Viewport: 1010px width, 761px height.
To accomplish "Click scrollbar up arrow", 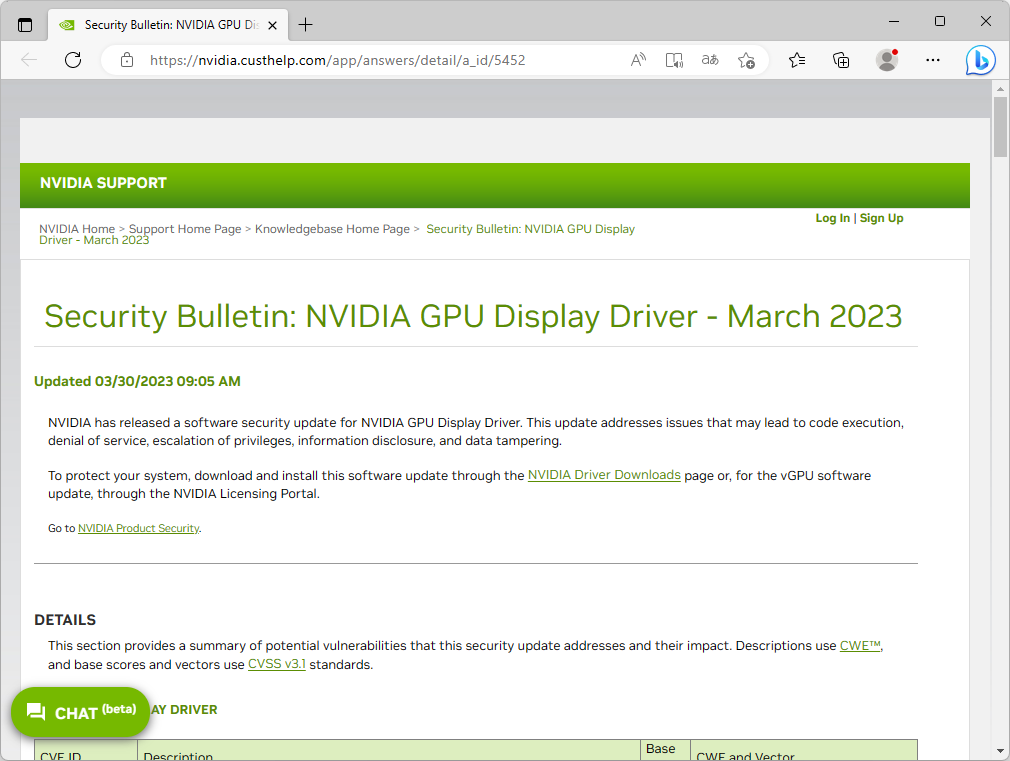I will point(1000,88).
